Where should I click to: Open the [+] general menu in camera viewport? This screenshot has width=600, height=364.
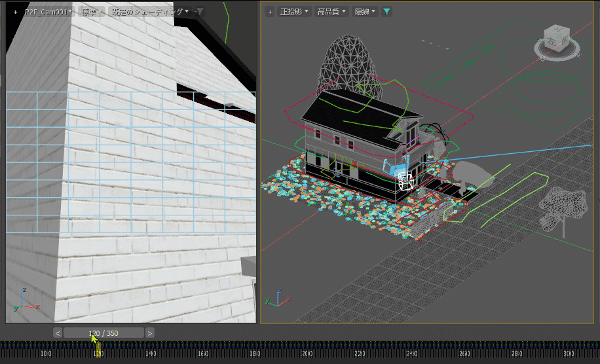pos(15,12)
